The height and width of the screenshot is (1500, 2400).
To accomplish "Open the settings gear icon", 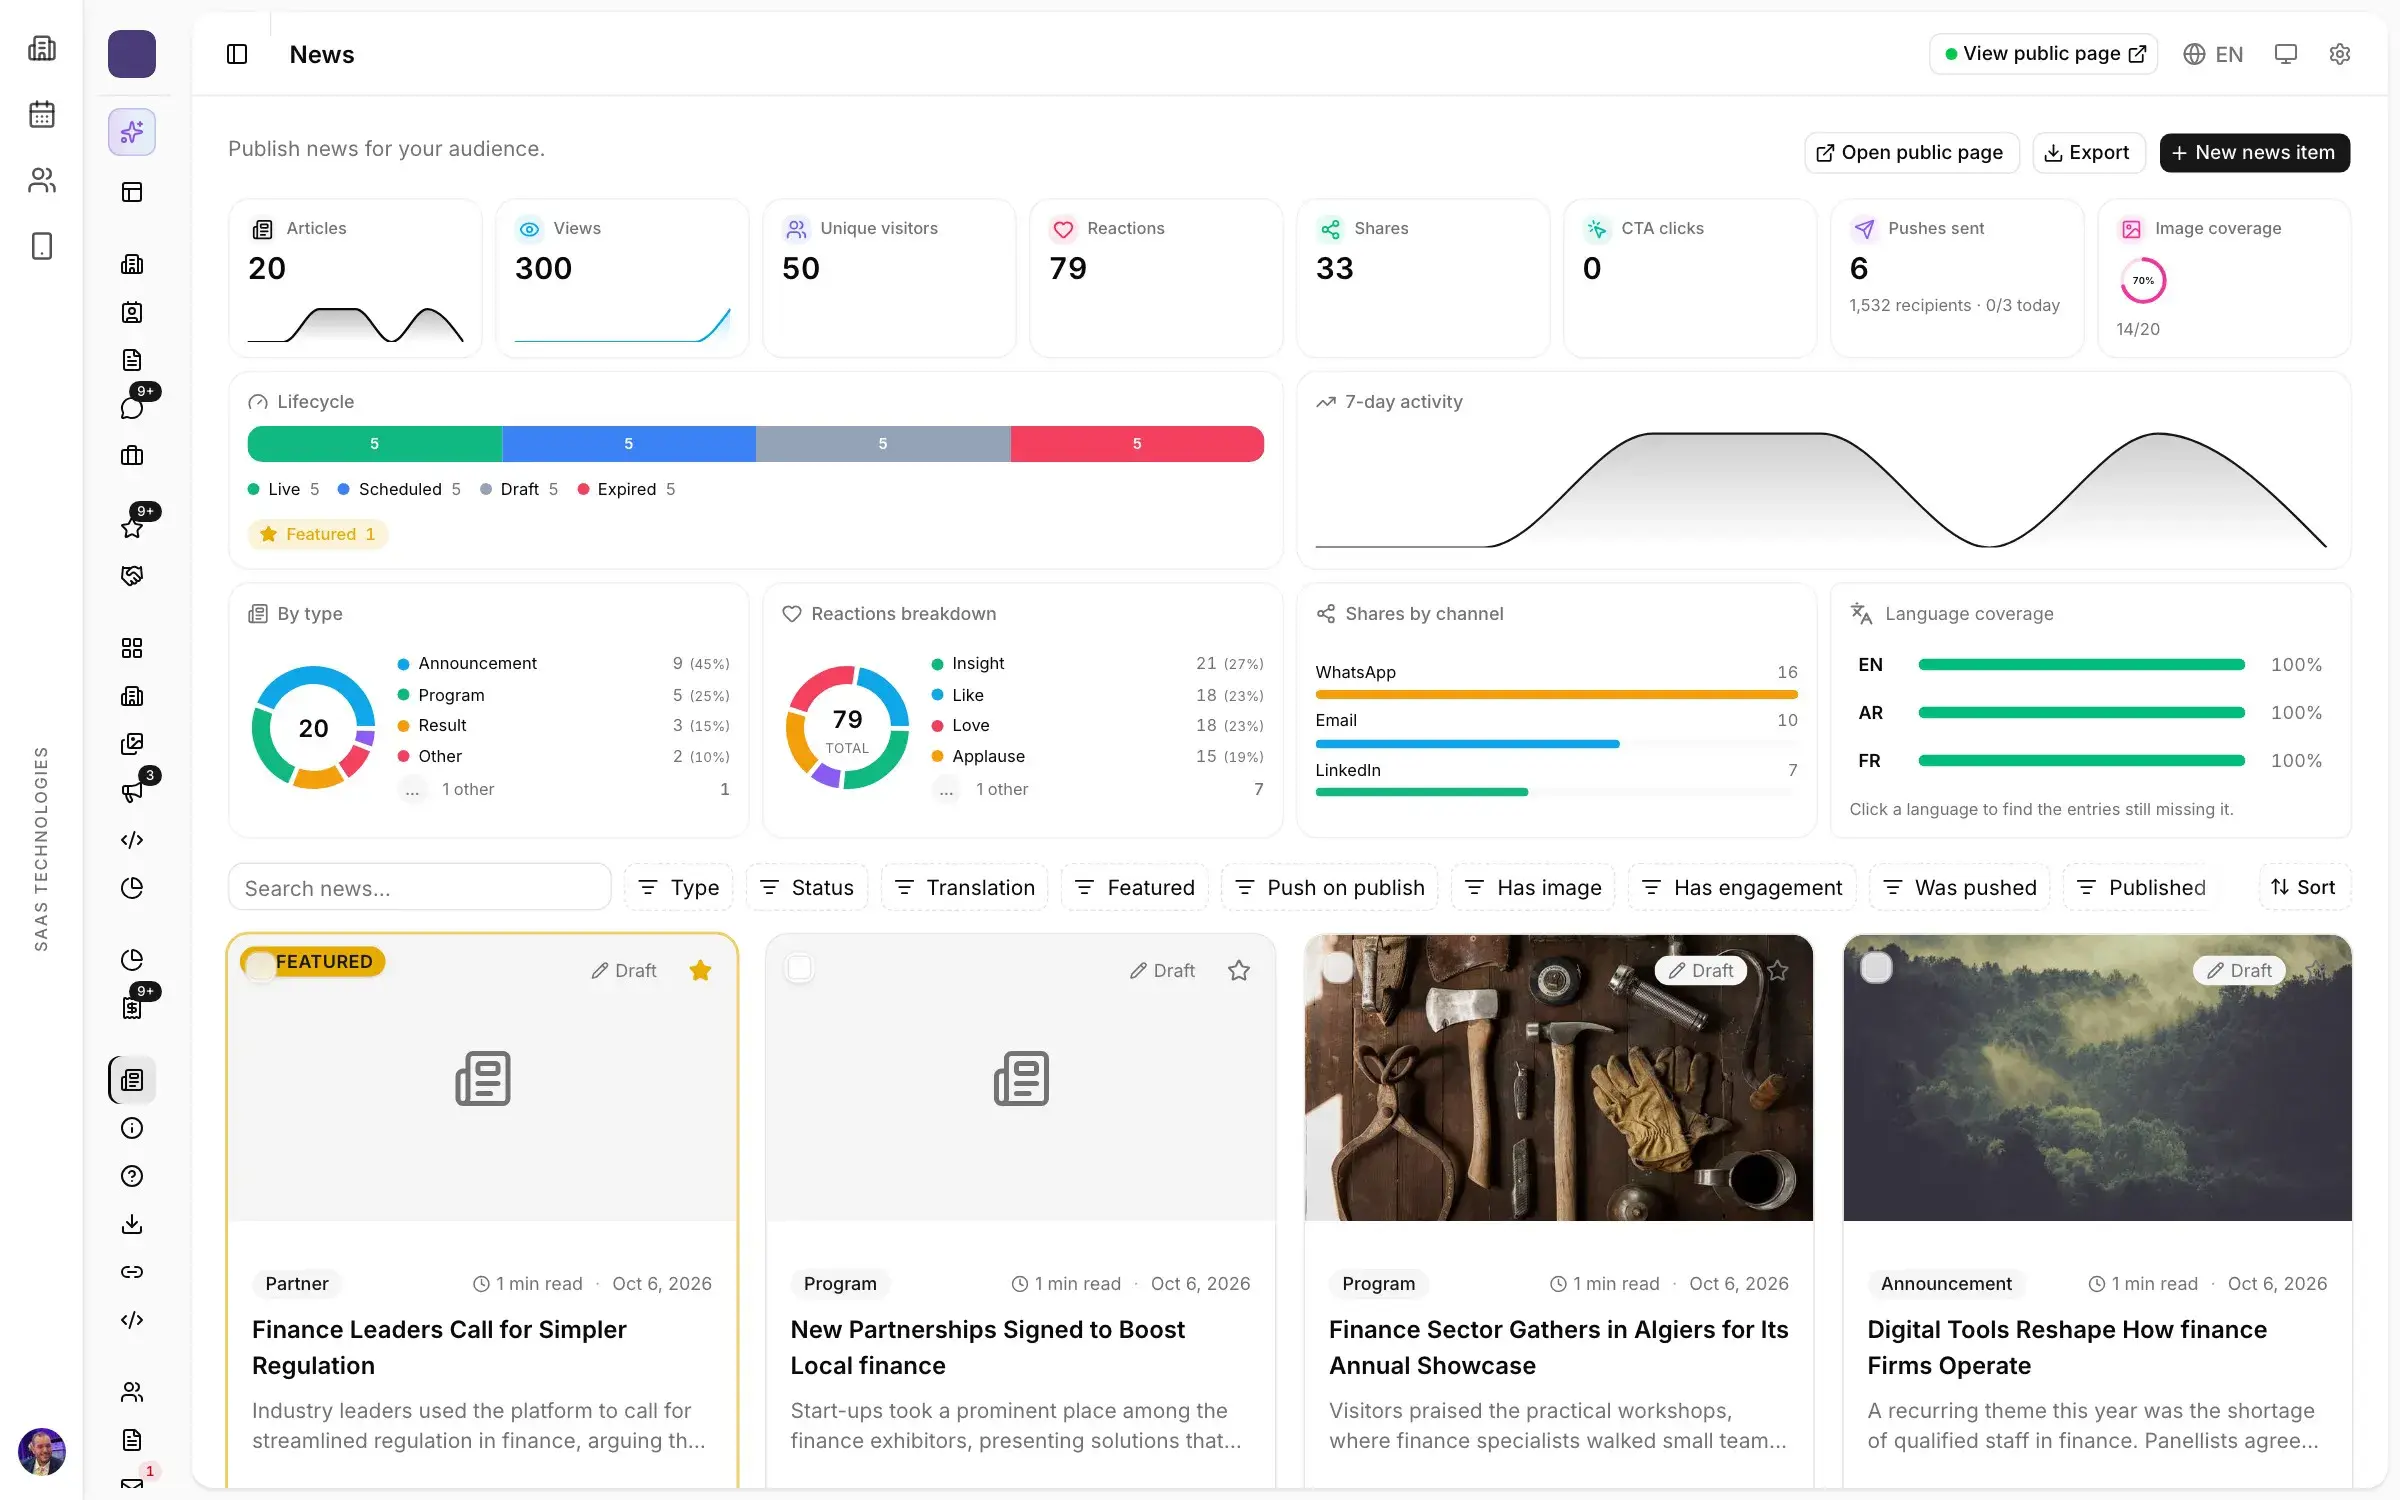I will tap(2339, 54).
